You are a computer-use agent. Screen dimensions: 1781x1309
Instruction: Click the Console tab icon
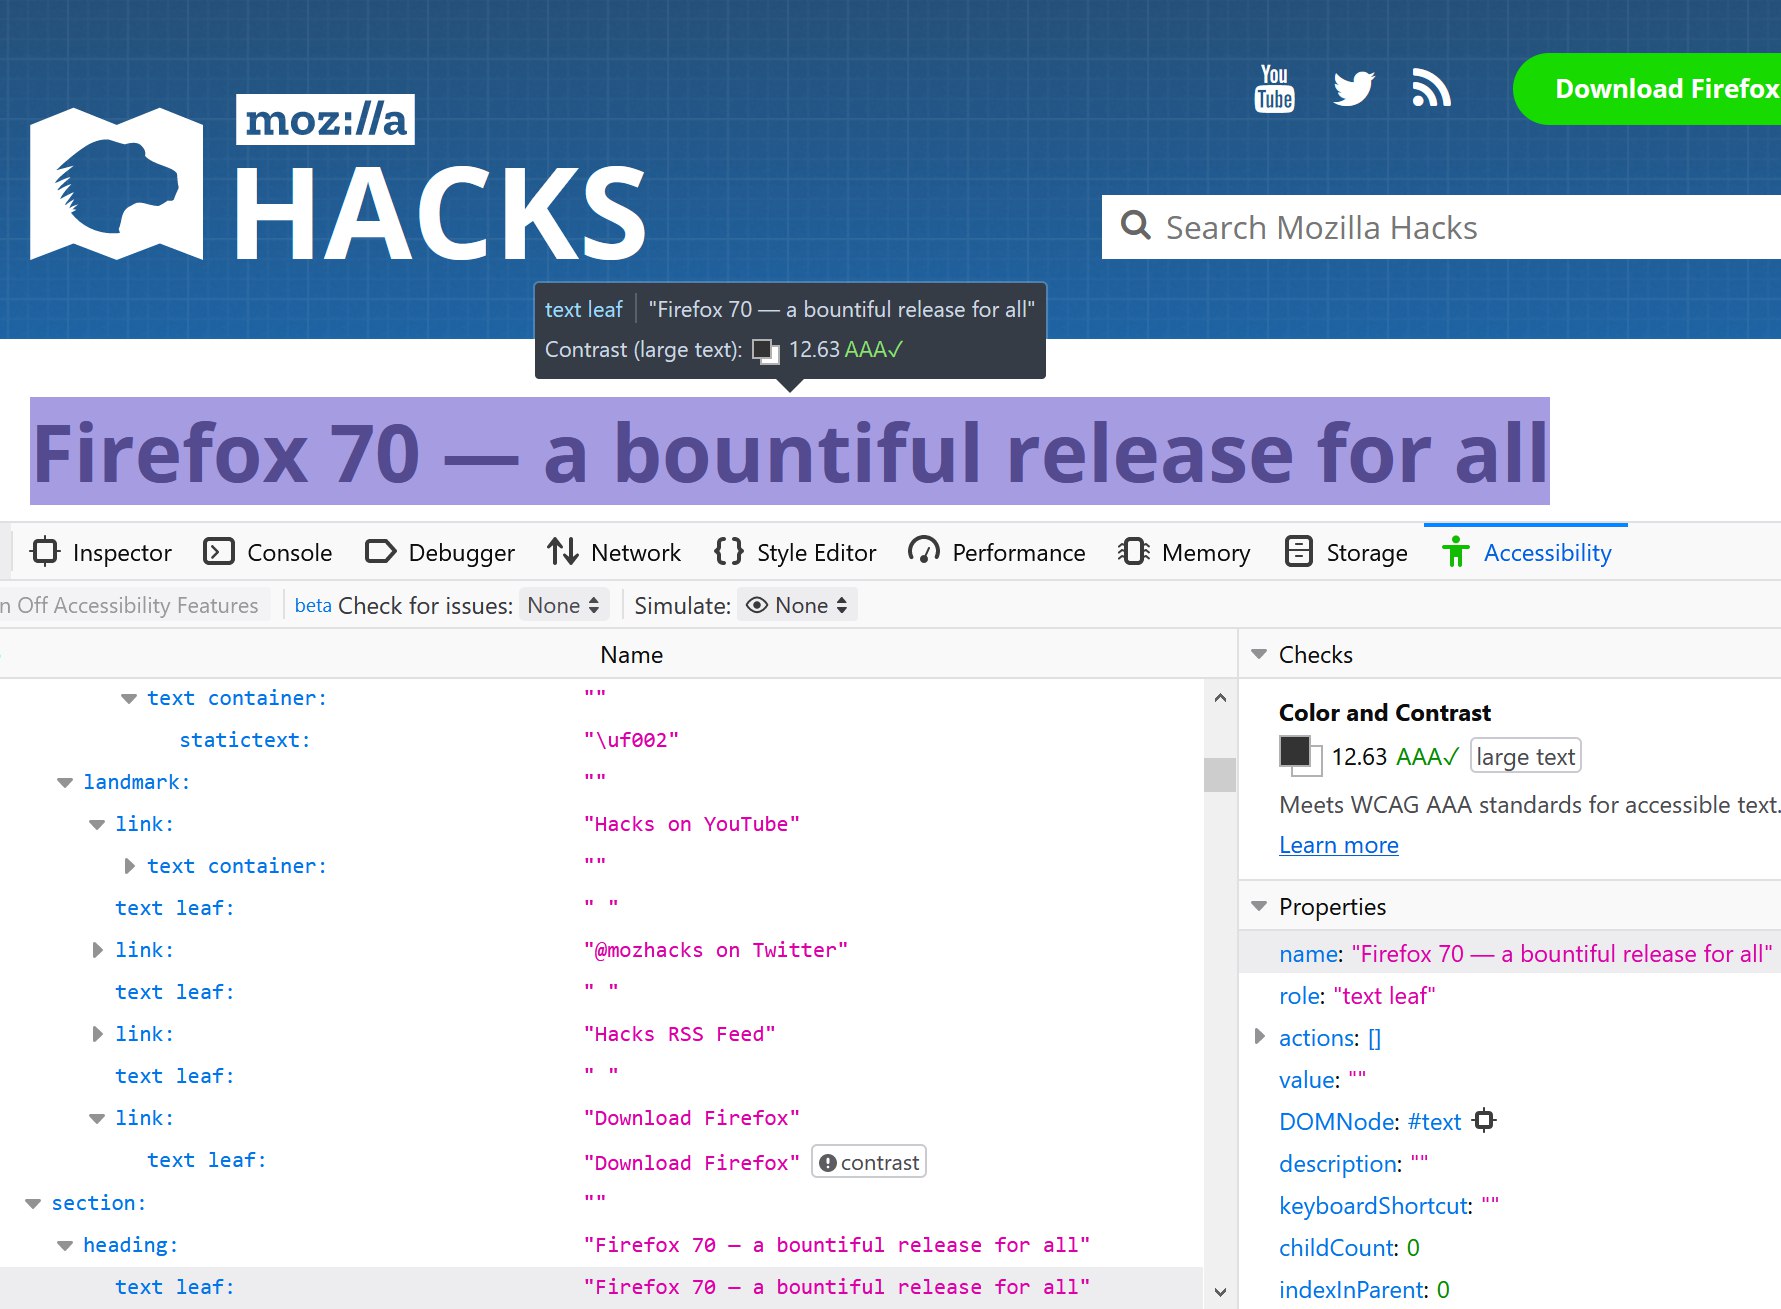[x=218, y=552]
